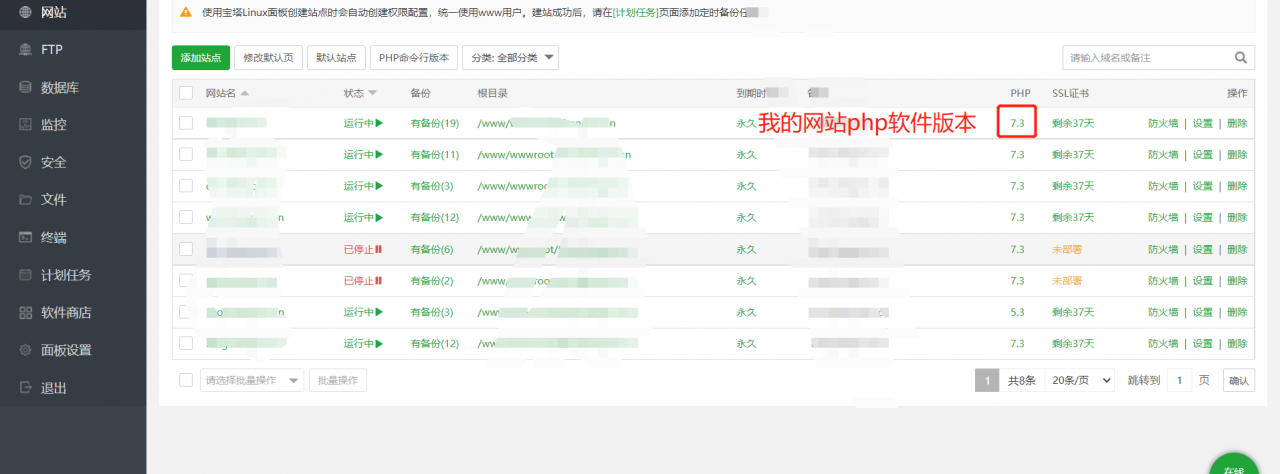Check the stopped row with 有备份(6)
The height and width of the screenshot is (474, 1280).
[x=186, y=249]
